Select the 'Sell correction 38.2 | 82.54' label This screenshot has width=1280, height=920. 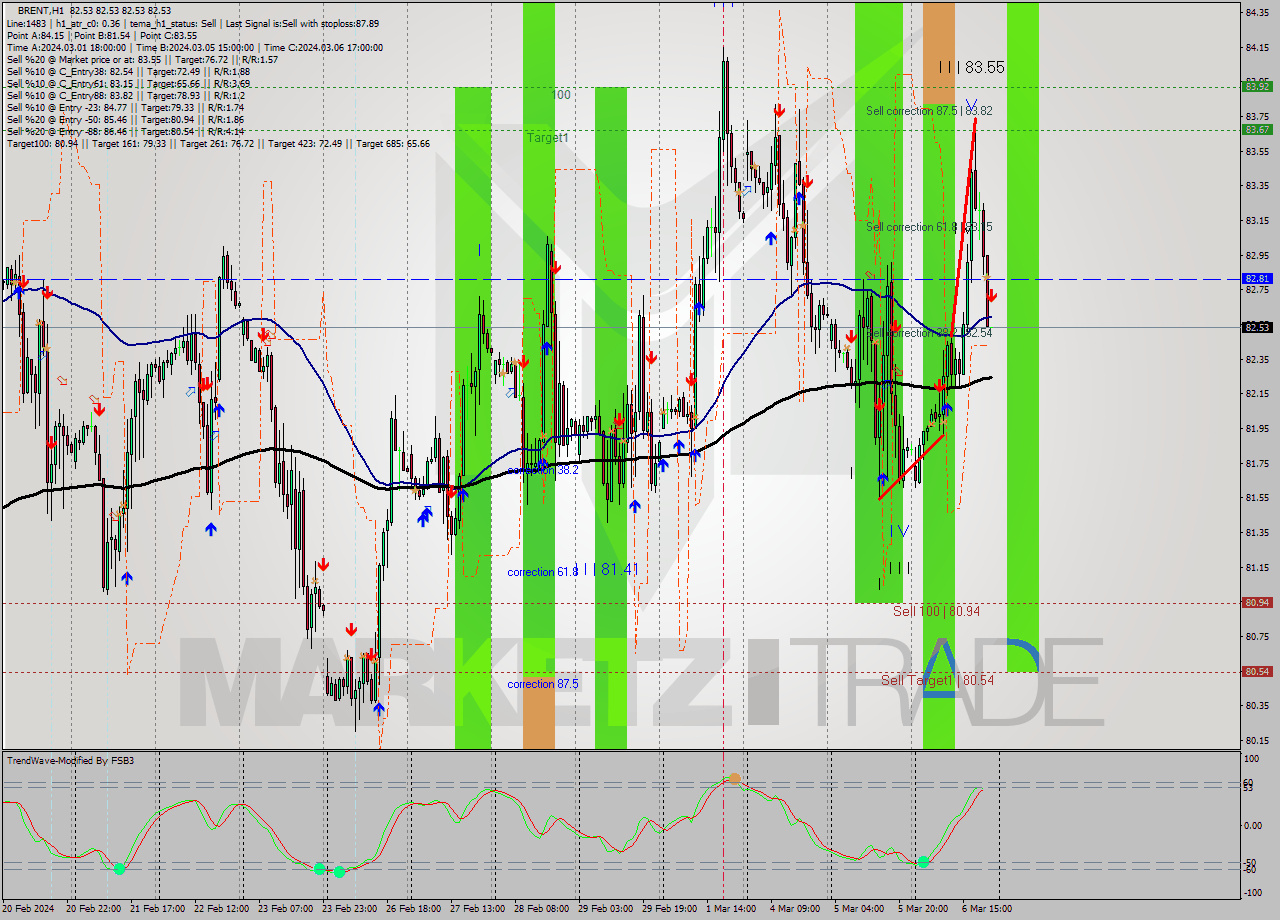tap(929, 332)
